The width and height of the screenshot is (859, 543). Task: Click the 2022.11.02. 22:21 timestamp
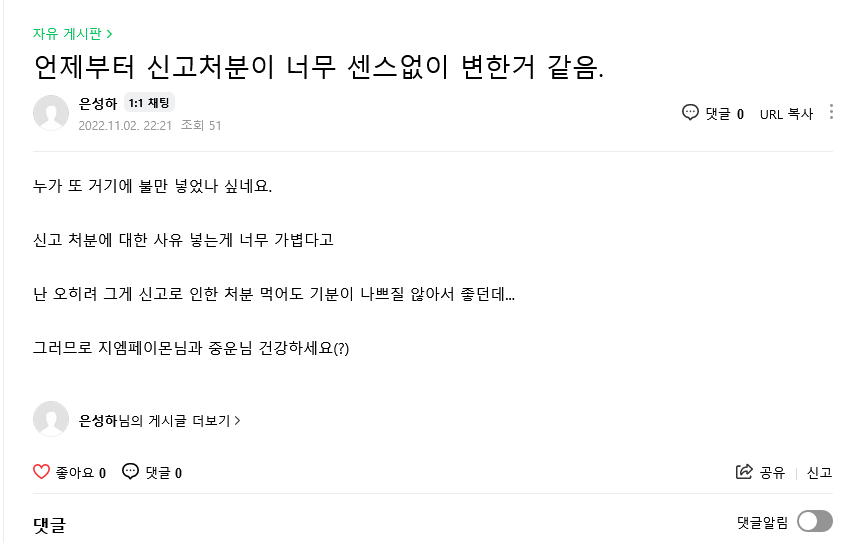point(125,125)
